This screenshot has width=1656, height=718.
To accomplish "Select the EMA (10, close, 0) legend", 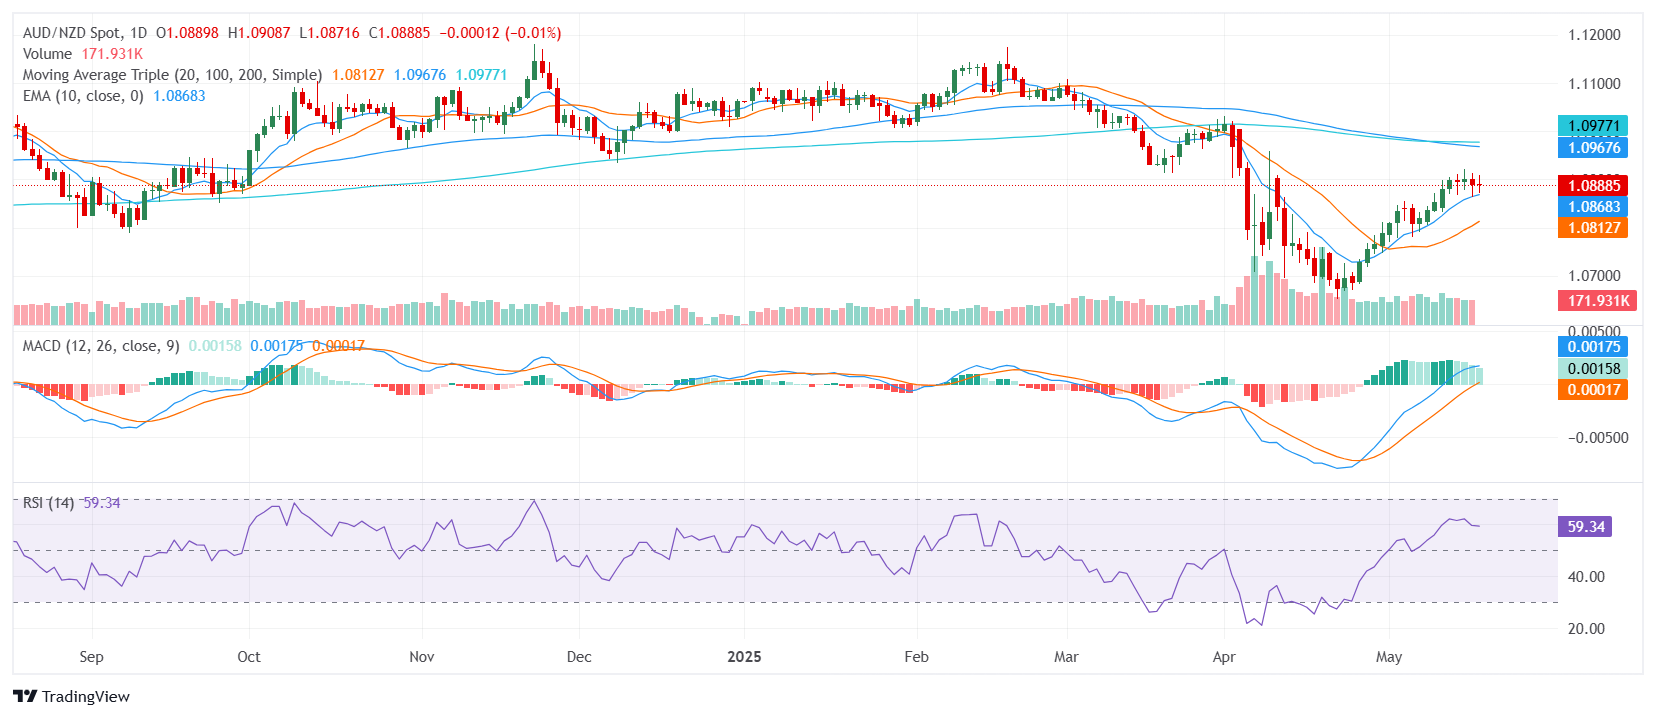I will coord(83,96).
